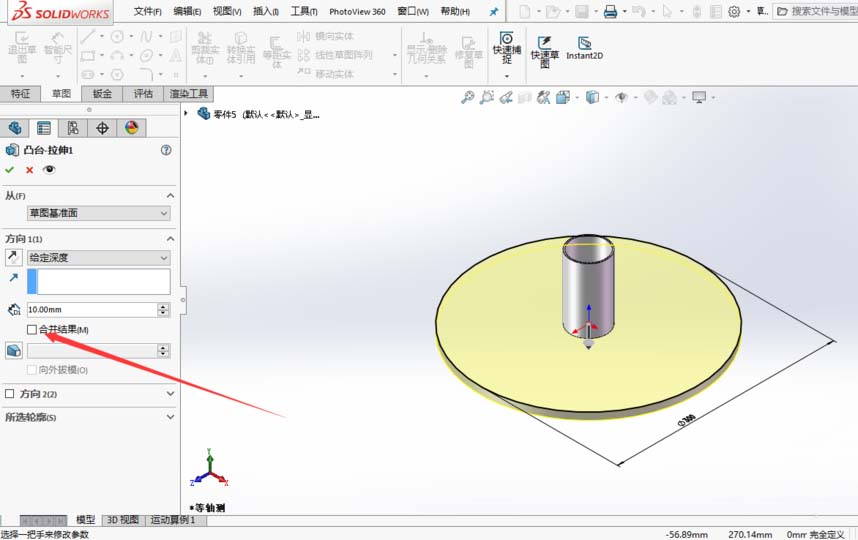Click the 剪裁实体 trim entities tool

pos(205,48)
